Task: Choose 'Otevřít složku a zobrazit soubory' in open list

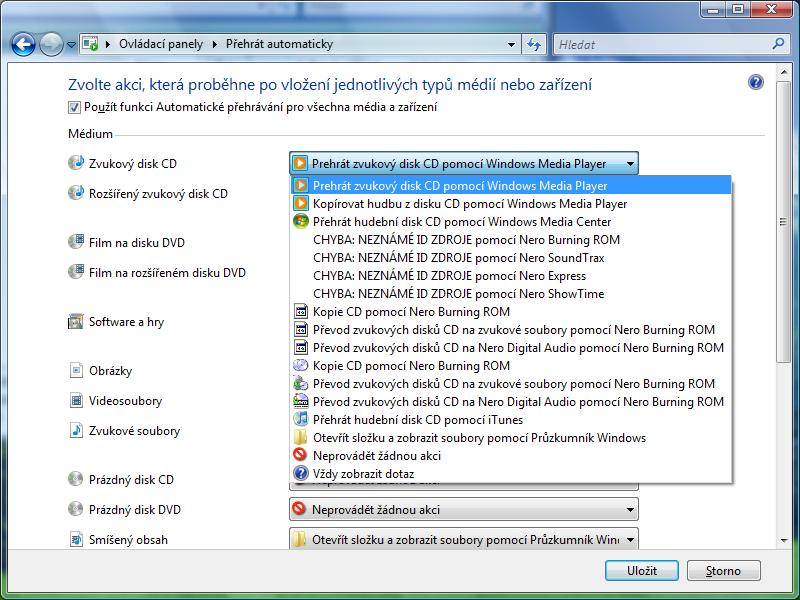Action: (511, 438)
